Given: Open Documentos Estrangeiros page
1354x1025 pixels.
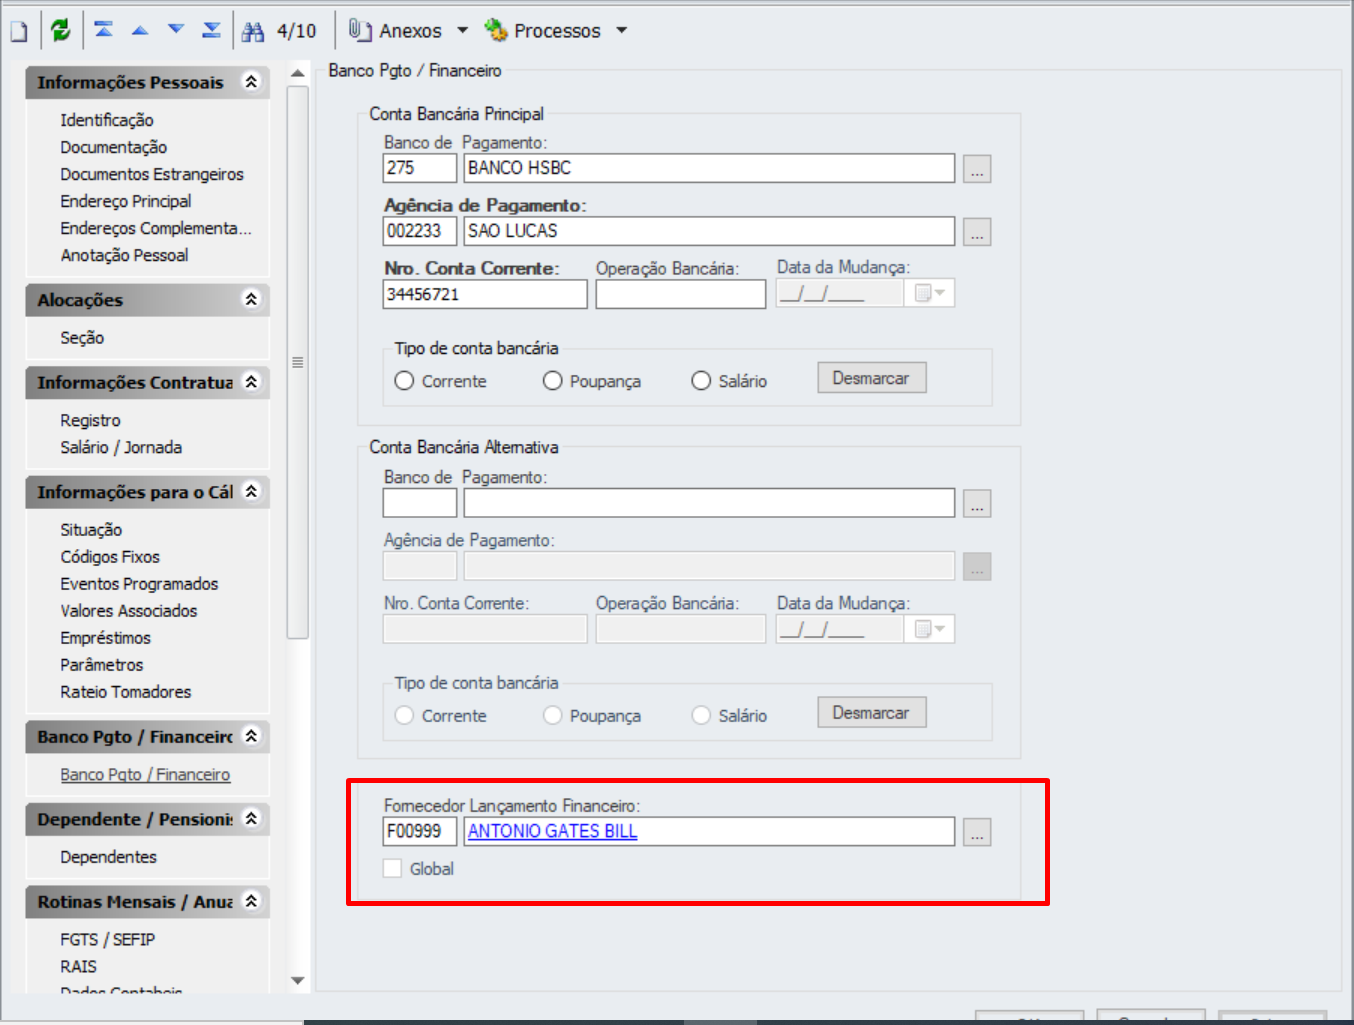Looking at the screenshot, I should click(x=152, y=174).
